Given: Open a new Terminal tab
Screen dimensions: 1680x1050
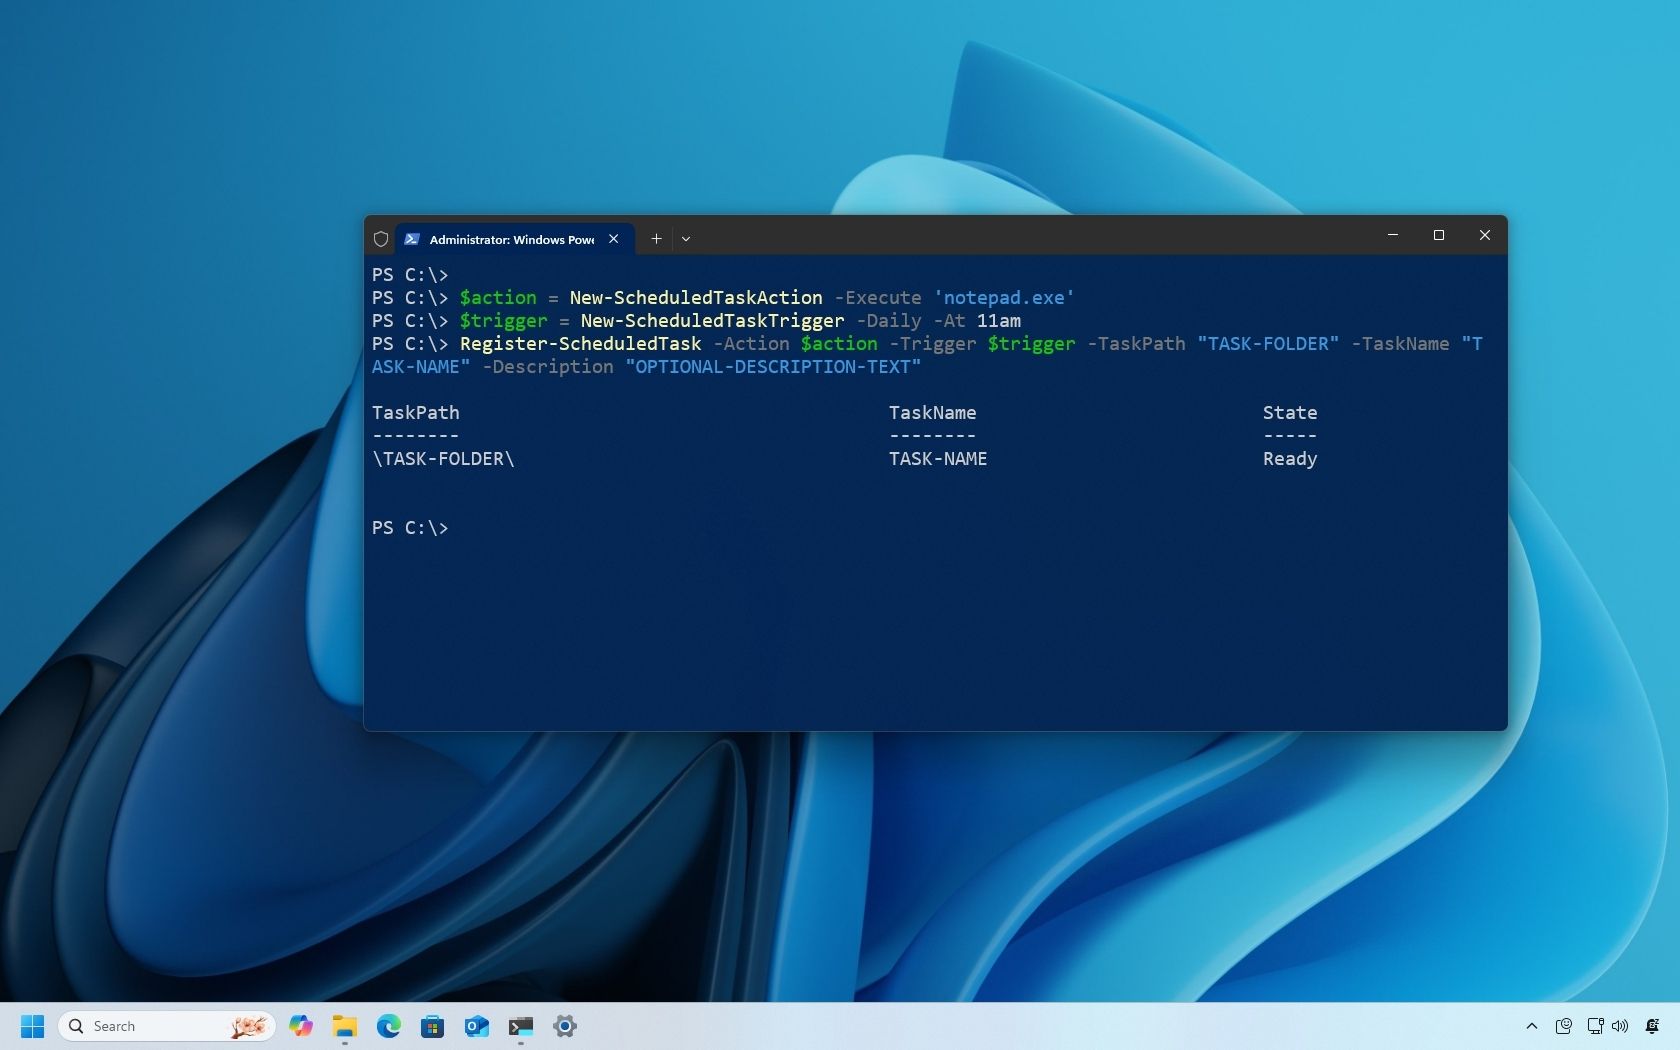Looking at the screenshot, I should 656,239.
